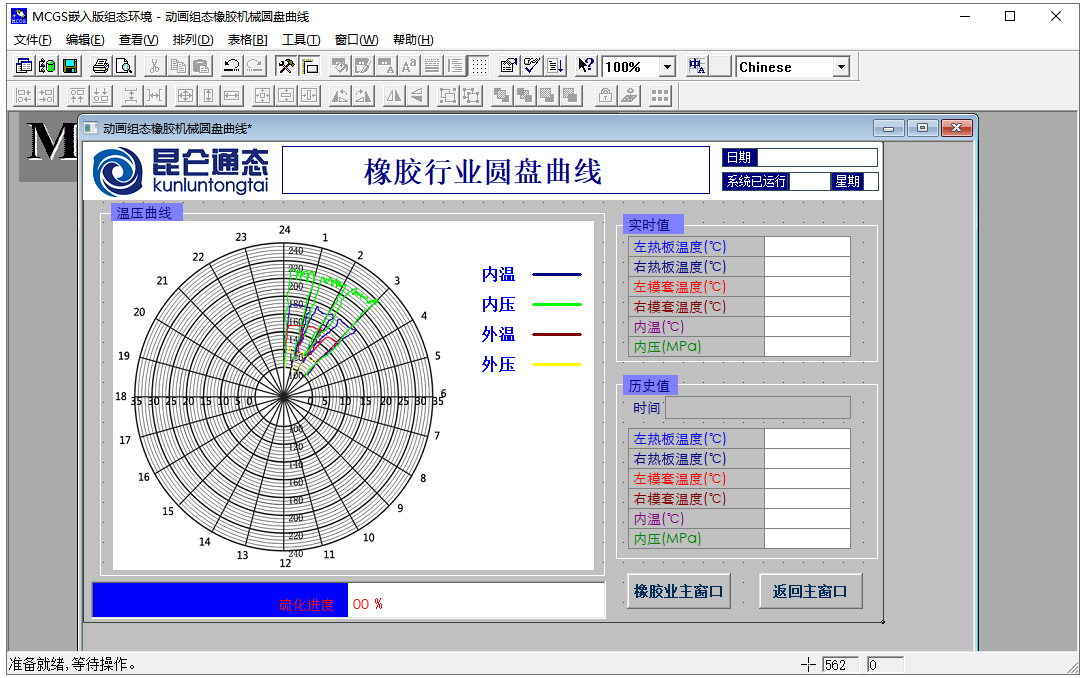Click the language switch icon
1083x678 pixels.
click(697, 66)
